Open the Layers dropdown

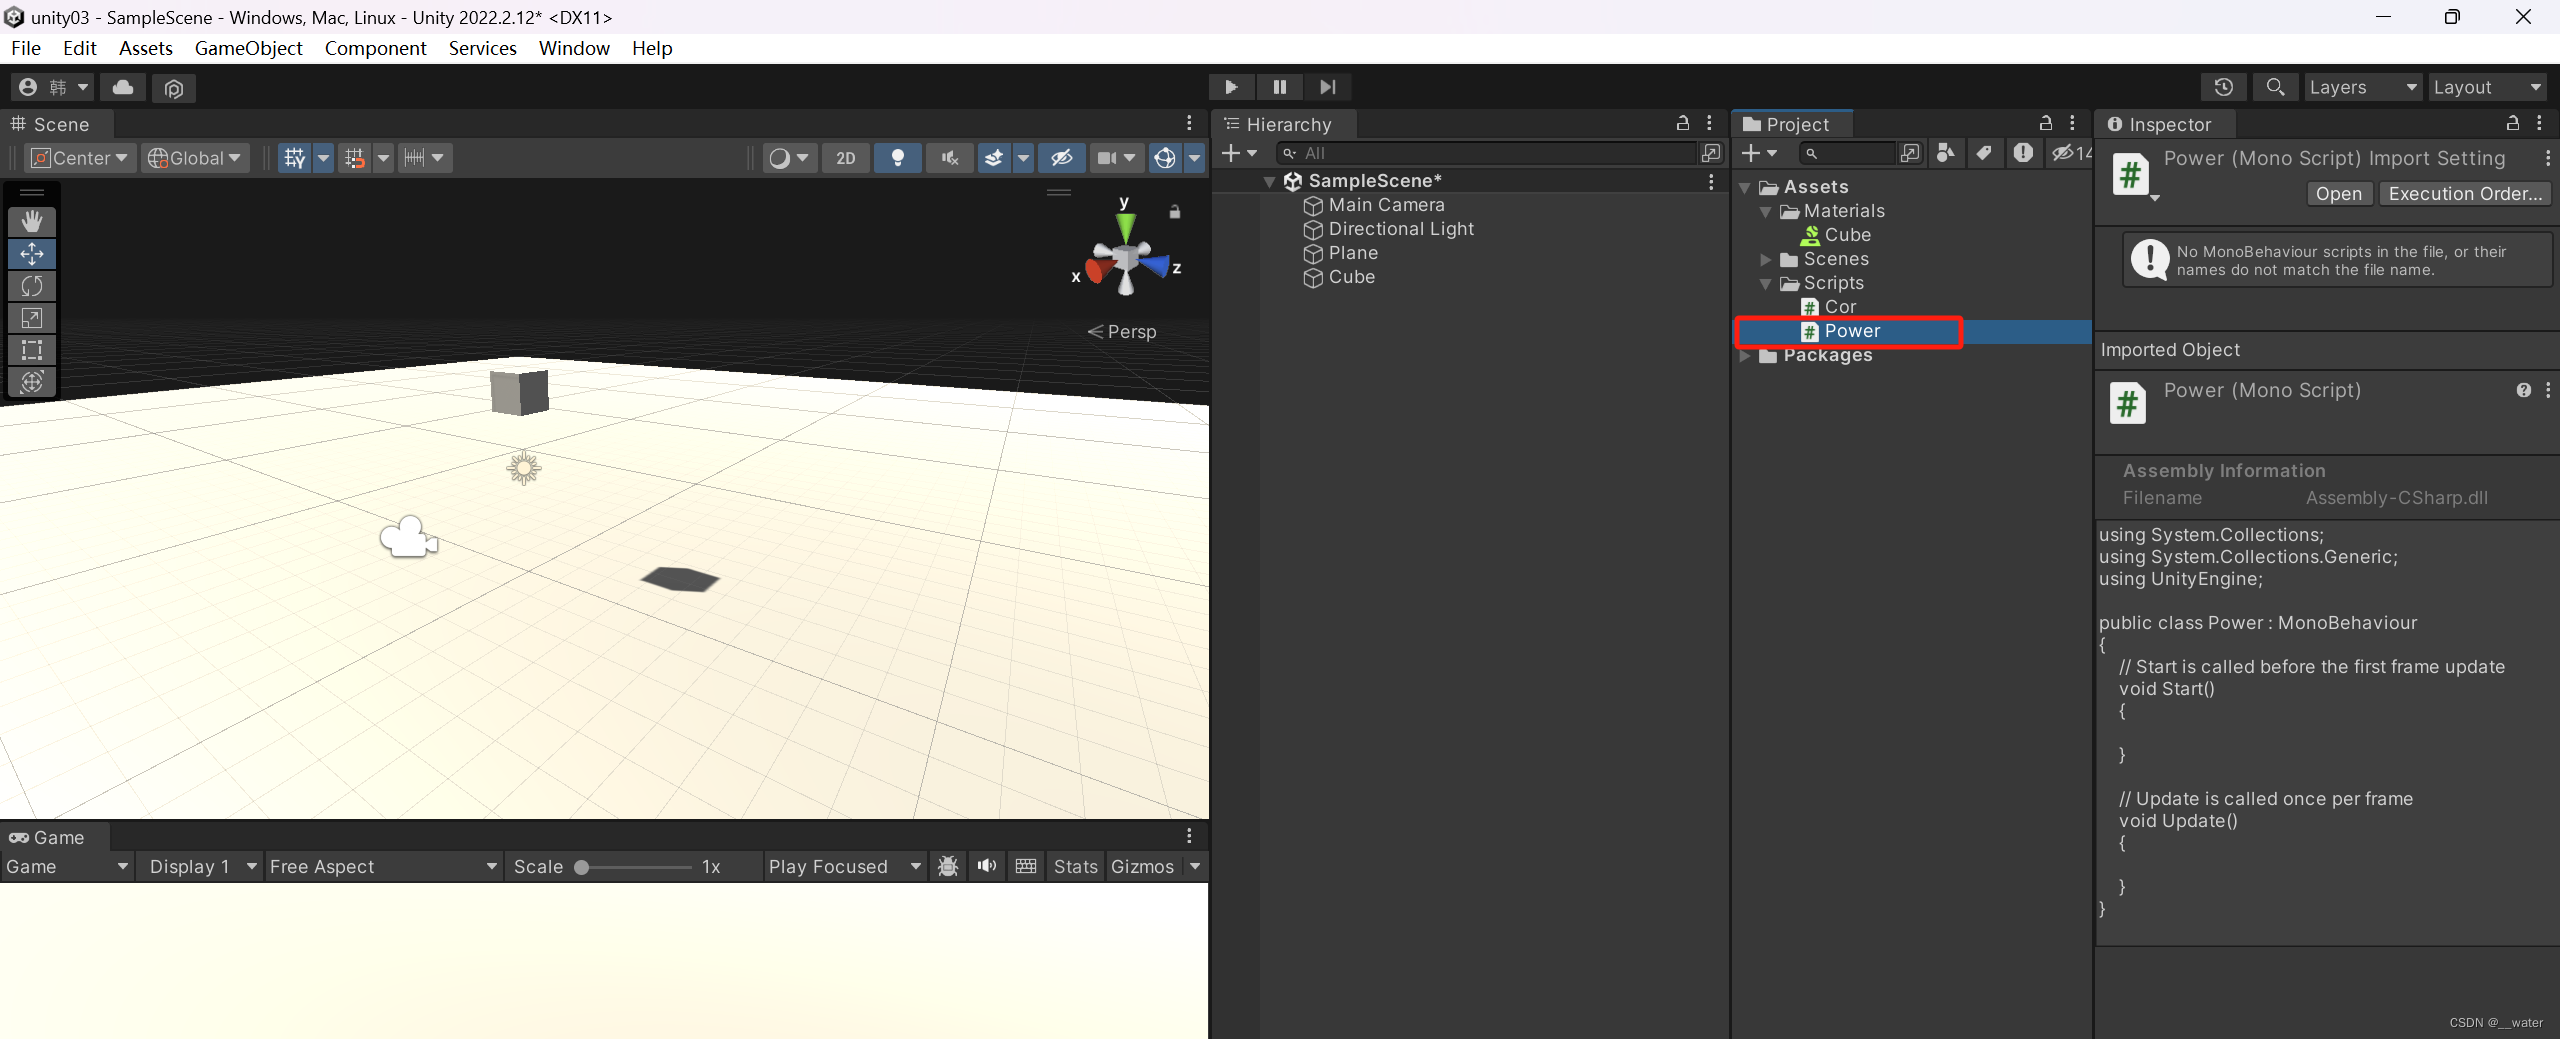point(2362,87)
